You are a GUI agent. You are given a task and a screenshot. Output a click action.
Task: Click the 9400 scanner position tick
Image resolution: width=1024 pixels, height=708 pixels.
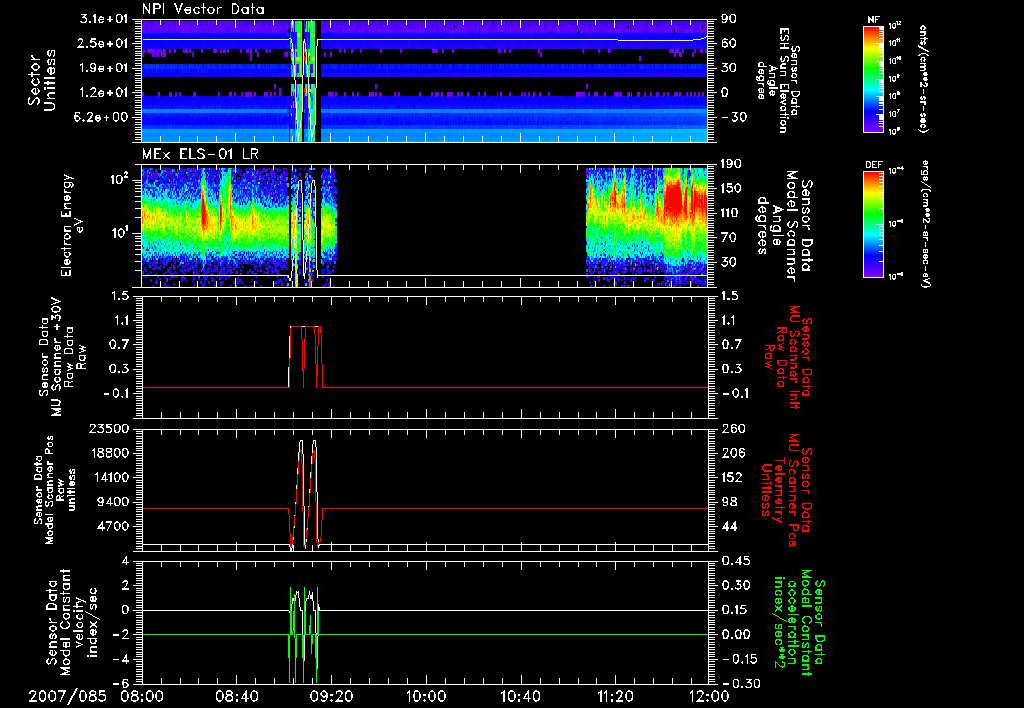[x=112, y=502]
